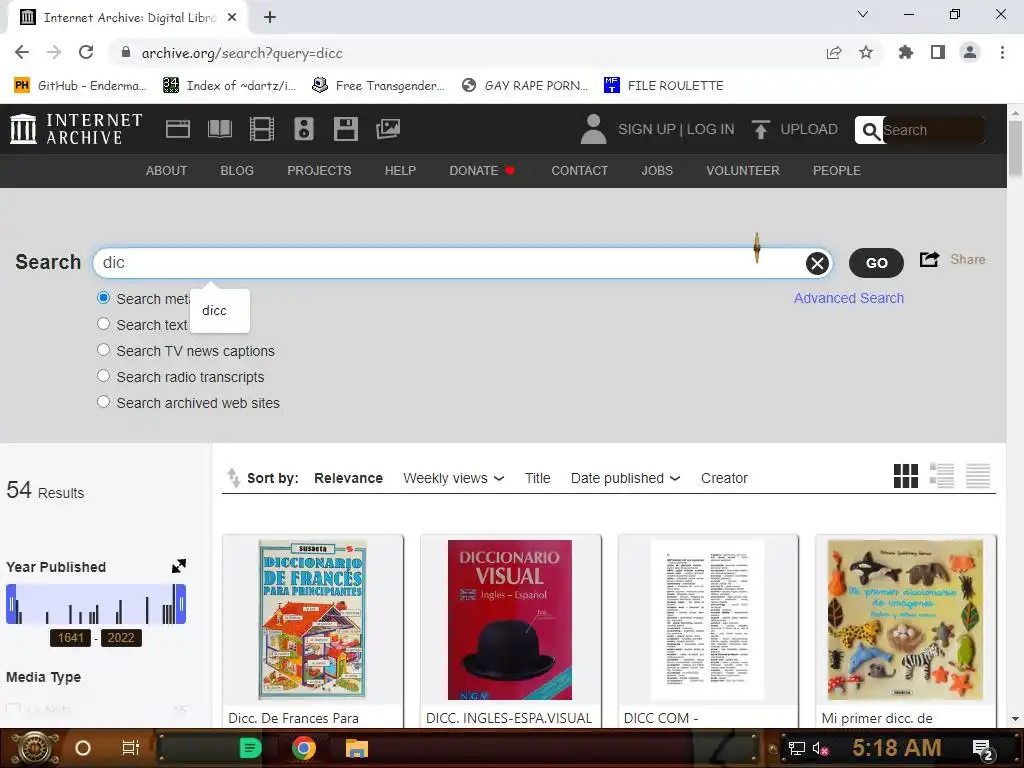
Task: Switch to compact list view
Action: (978, 476)
